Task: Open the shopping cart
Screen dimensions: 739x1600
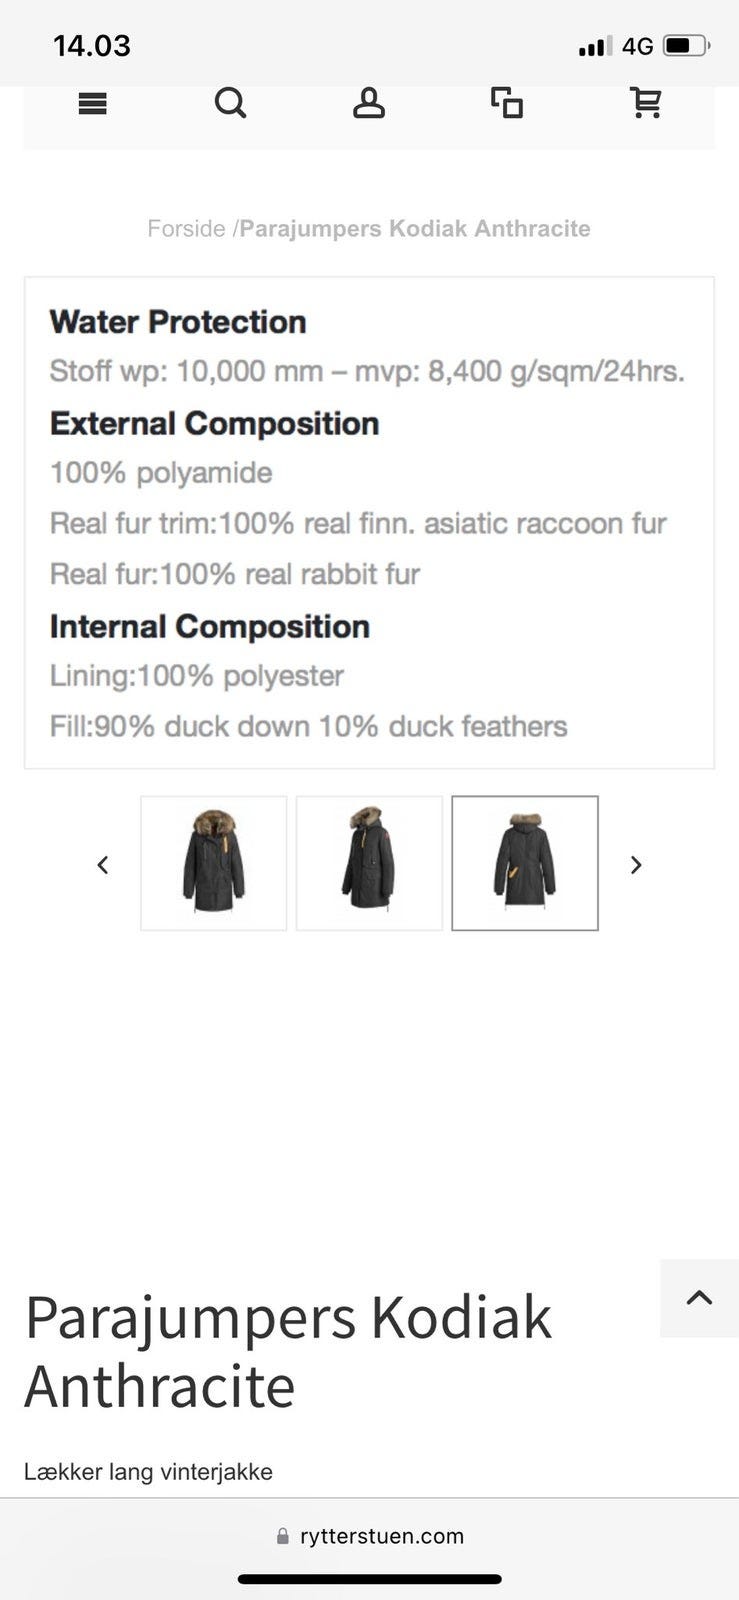Action: [646, 103]
